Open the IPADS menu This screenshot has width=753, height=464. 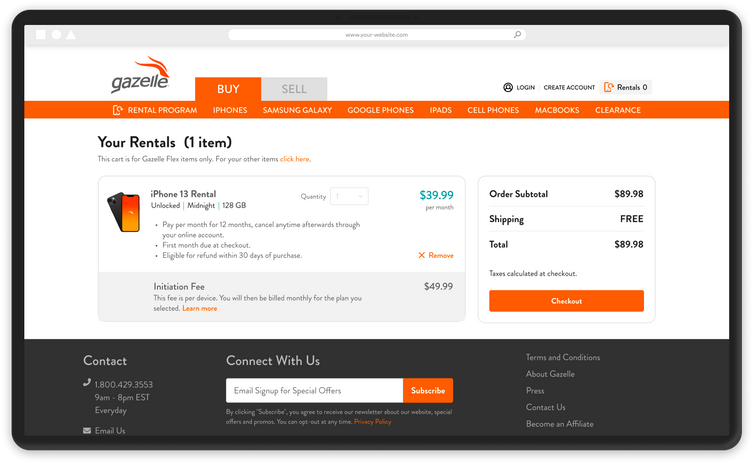click(x=440, y=110)
